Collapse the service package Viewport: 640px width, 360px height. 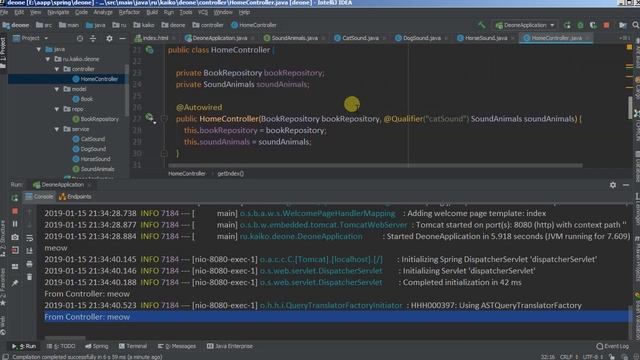coord(57,129)
